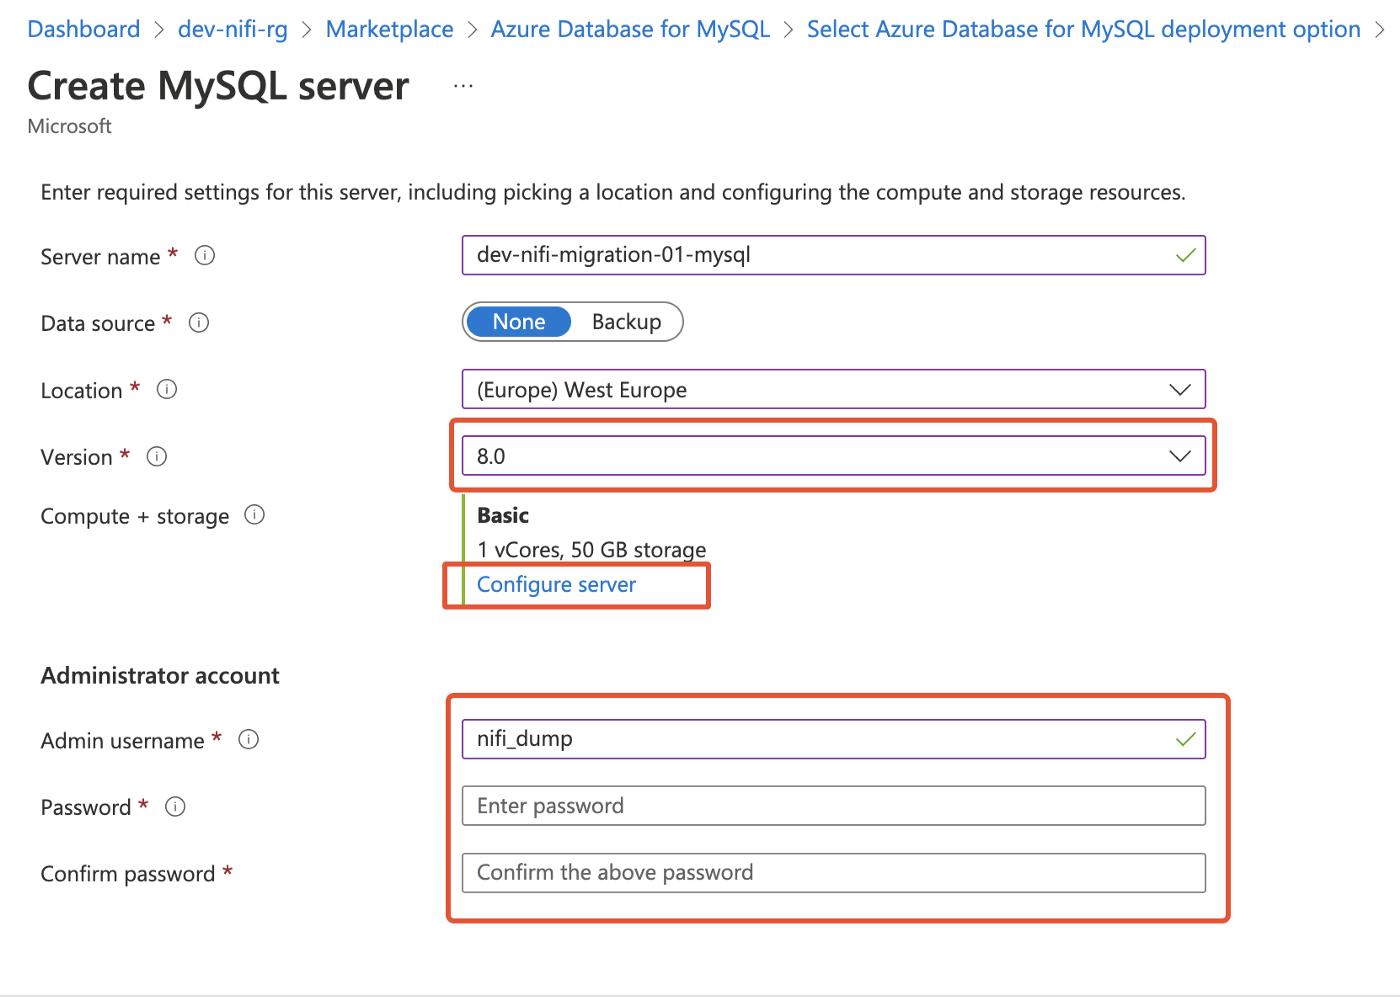Click the Password info icon
The width and height of the screenshot is (1400, 1000).
(x=175, y=807)
